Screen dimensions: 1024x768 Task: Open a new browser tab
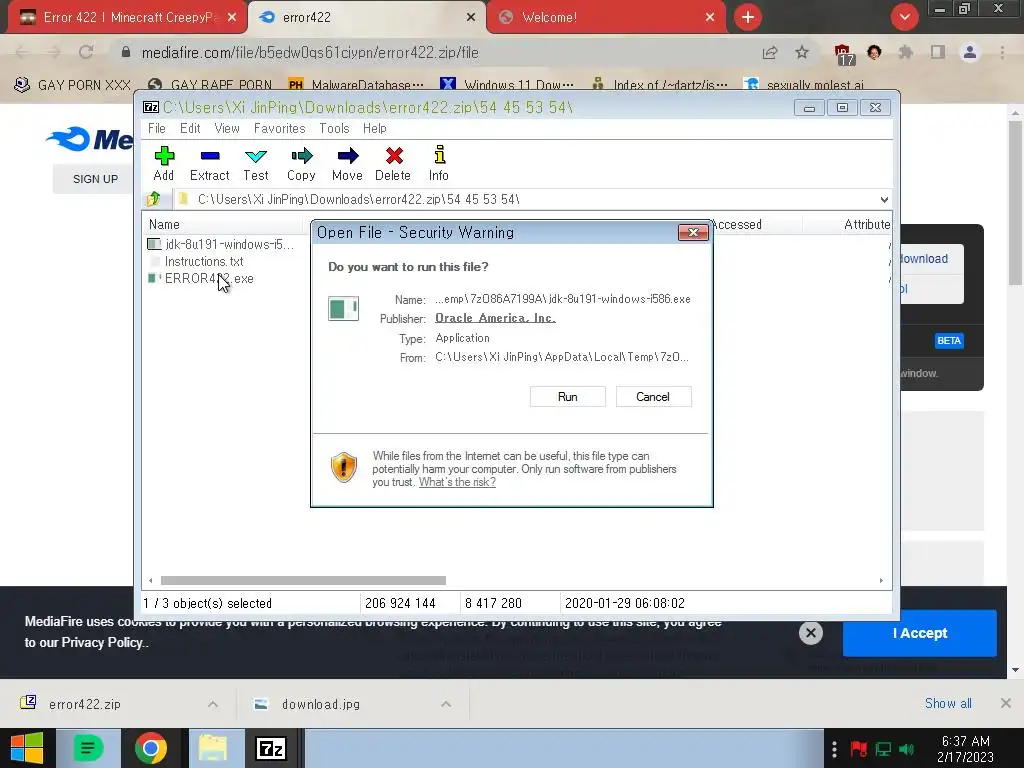pos(748,17)
